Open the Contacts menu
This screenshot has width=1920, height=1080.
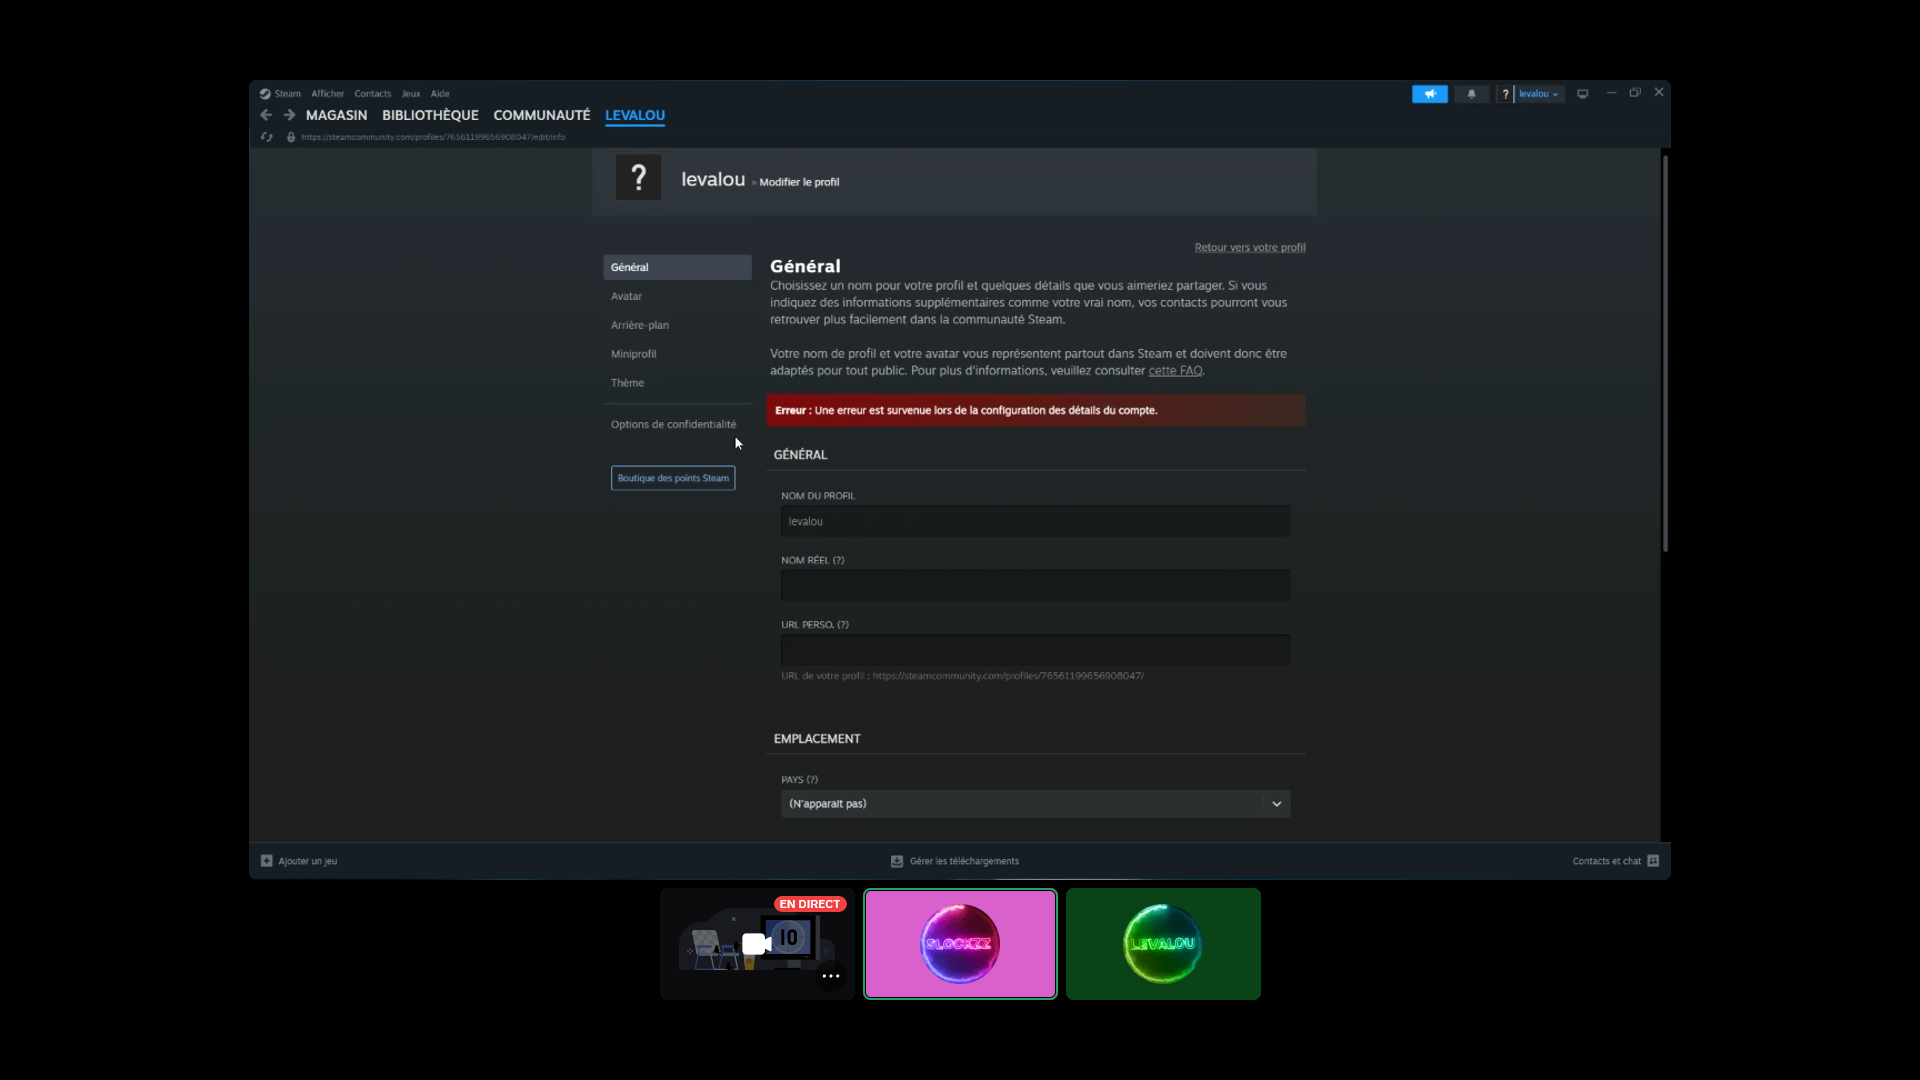tap(373, 94)
